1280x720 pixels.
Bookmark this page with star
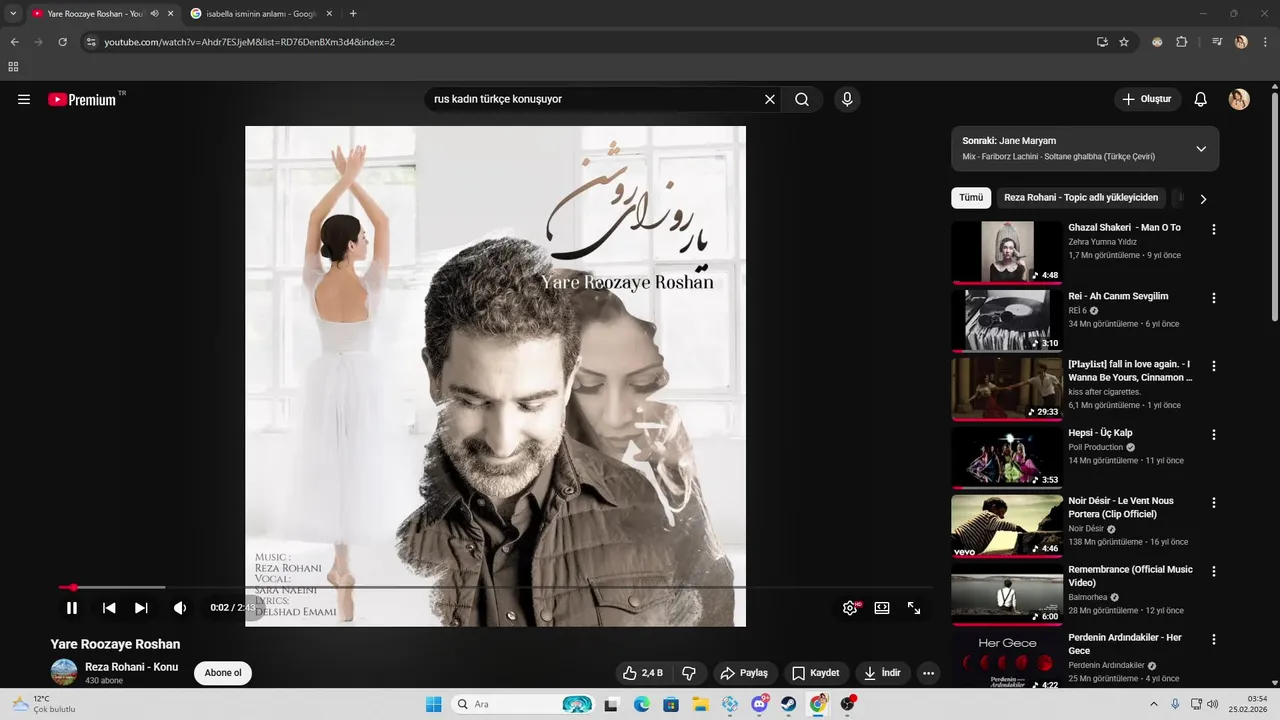[x=1124, y=42]
